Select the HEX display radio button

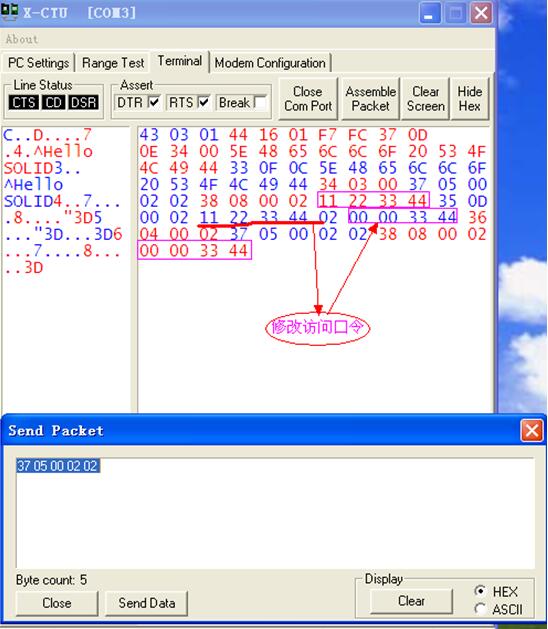click(480, 591)
